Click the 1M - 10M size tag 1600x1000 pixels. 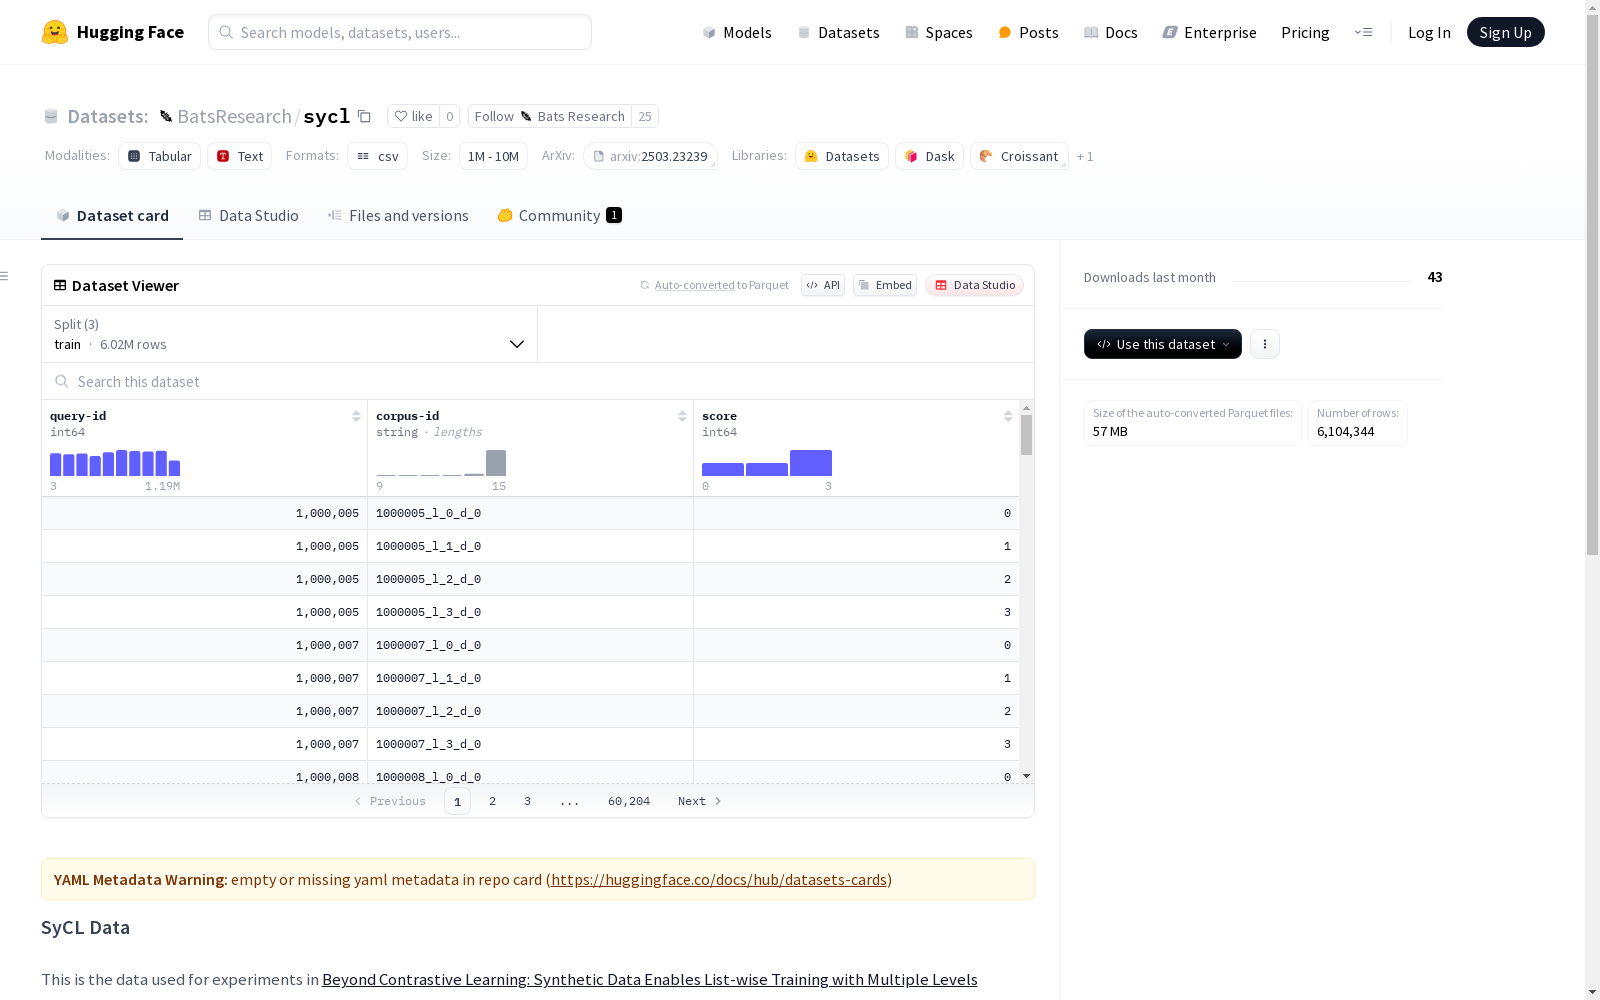point(493,156)
